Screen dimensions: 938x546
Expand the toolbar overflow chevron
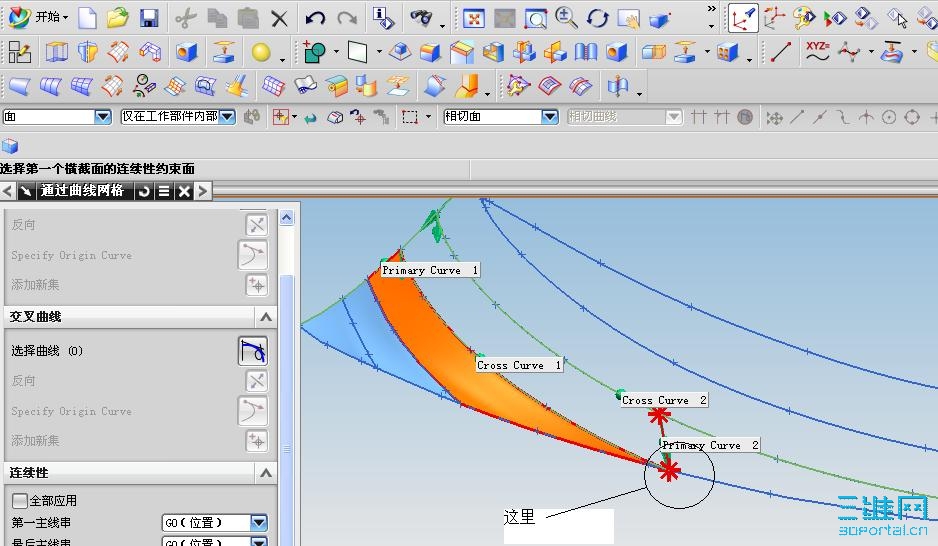[711, 9]
